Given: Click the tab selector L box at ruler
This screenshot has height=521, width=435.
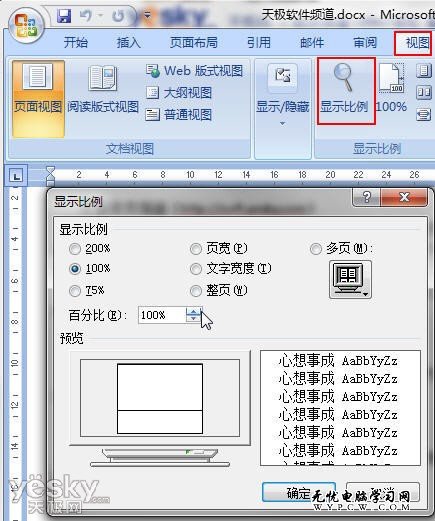Looking at the screenshot, I should pyautogui.click(x=16, y=175).
